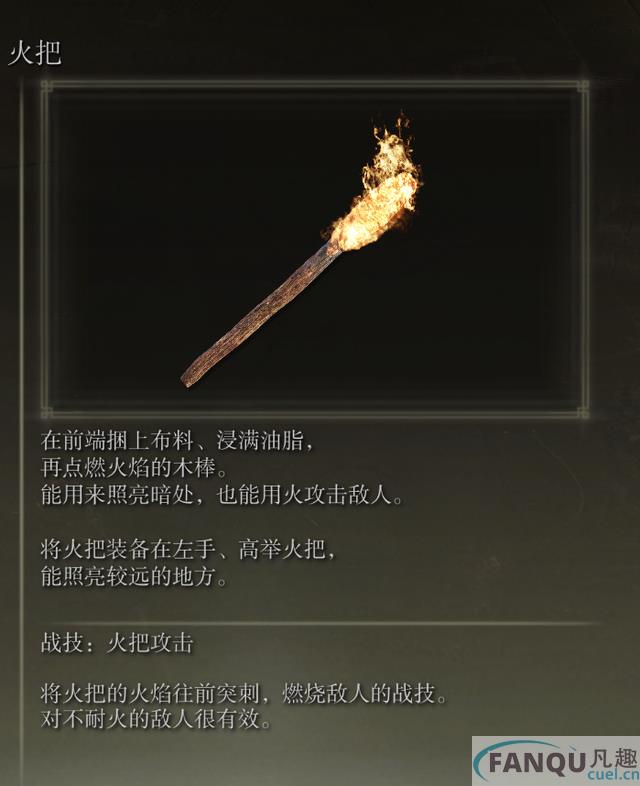Click the burning torch image
The height and width of the screenshot is (786, 640).
[302, 251]
